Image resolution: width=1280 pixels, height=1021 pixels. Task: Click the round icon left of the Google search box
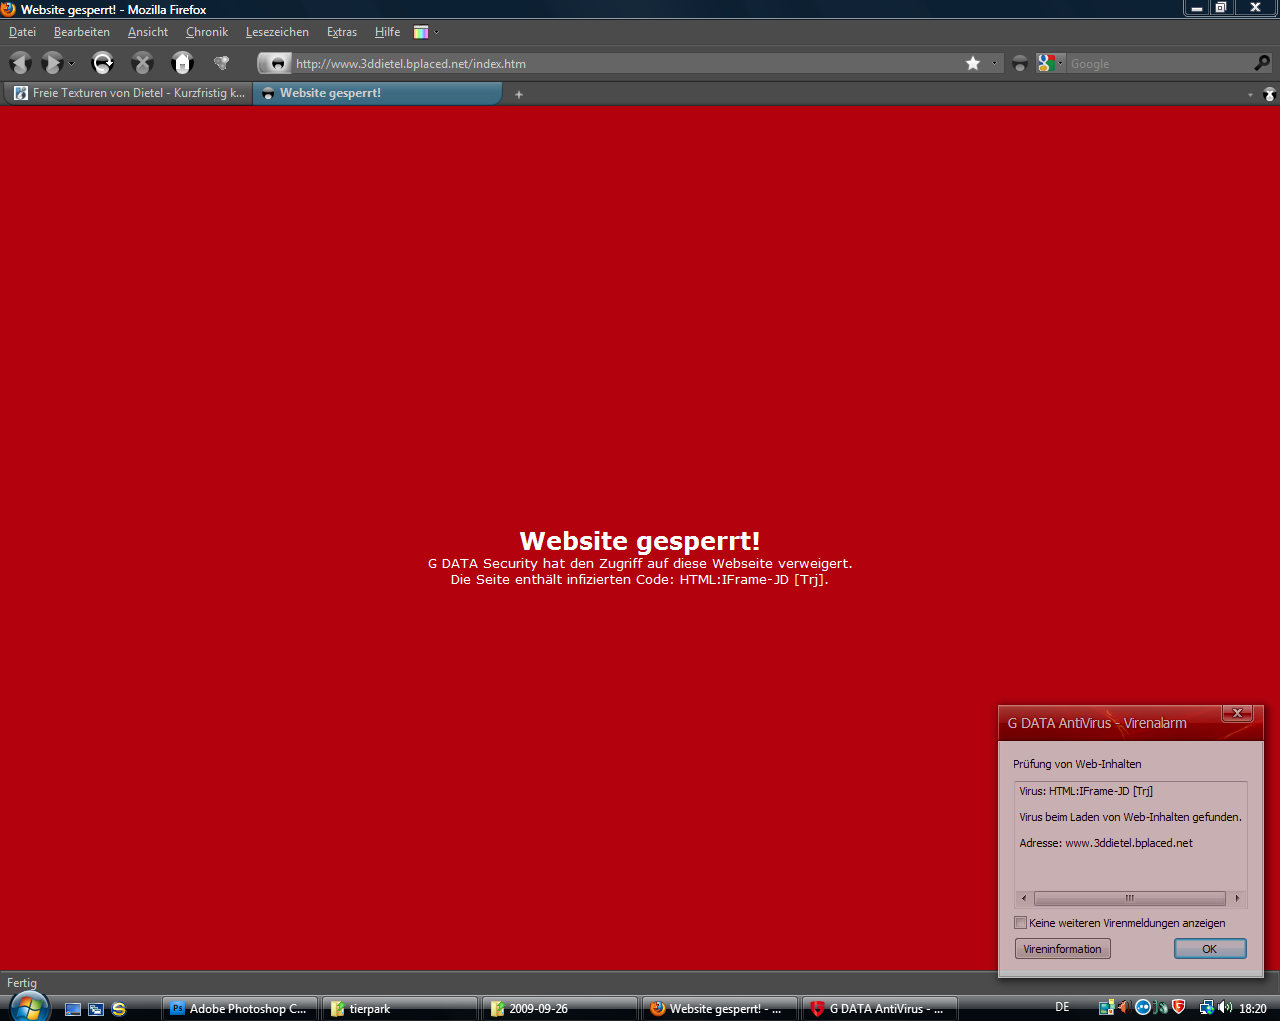[1020, 63]
